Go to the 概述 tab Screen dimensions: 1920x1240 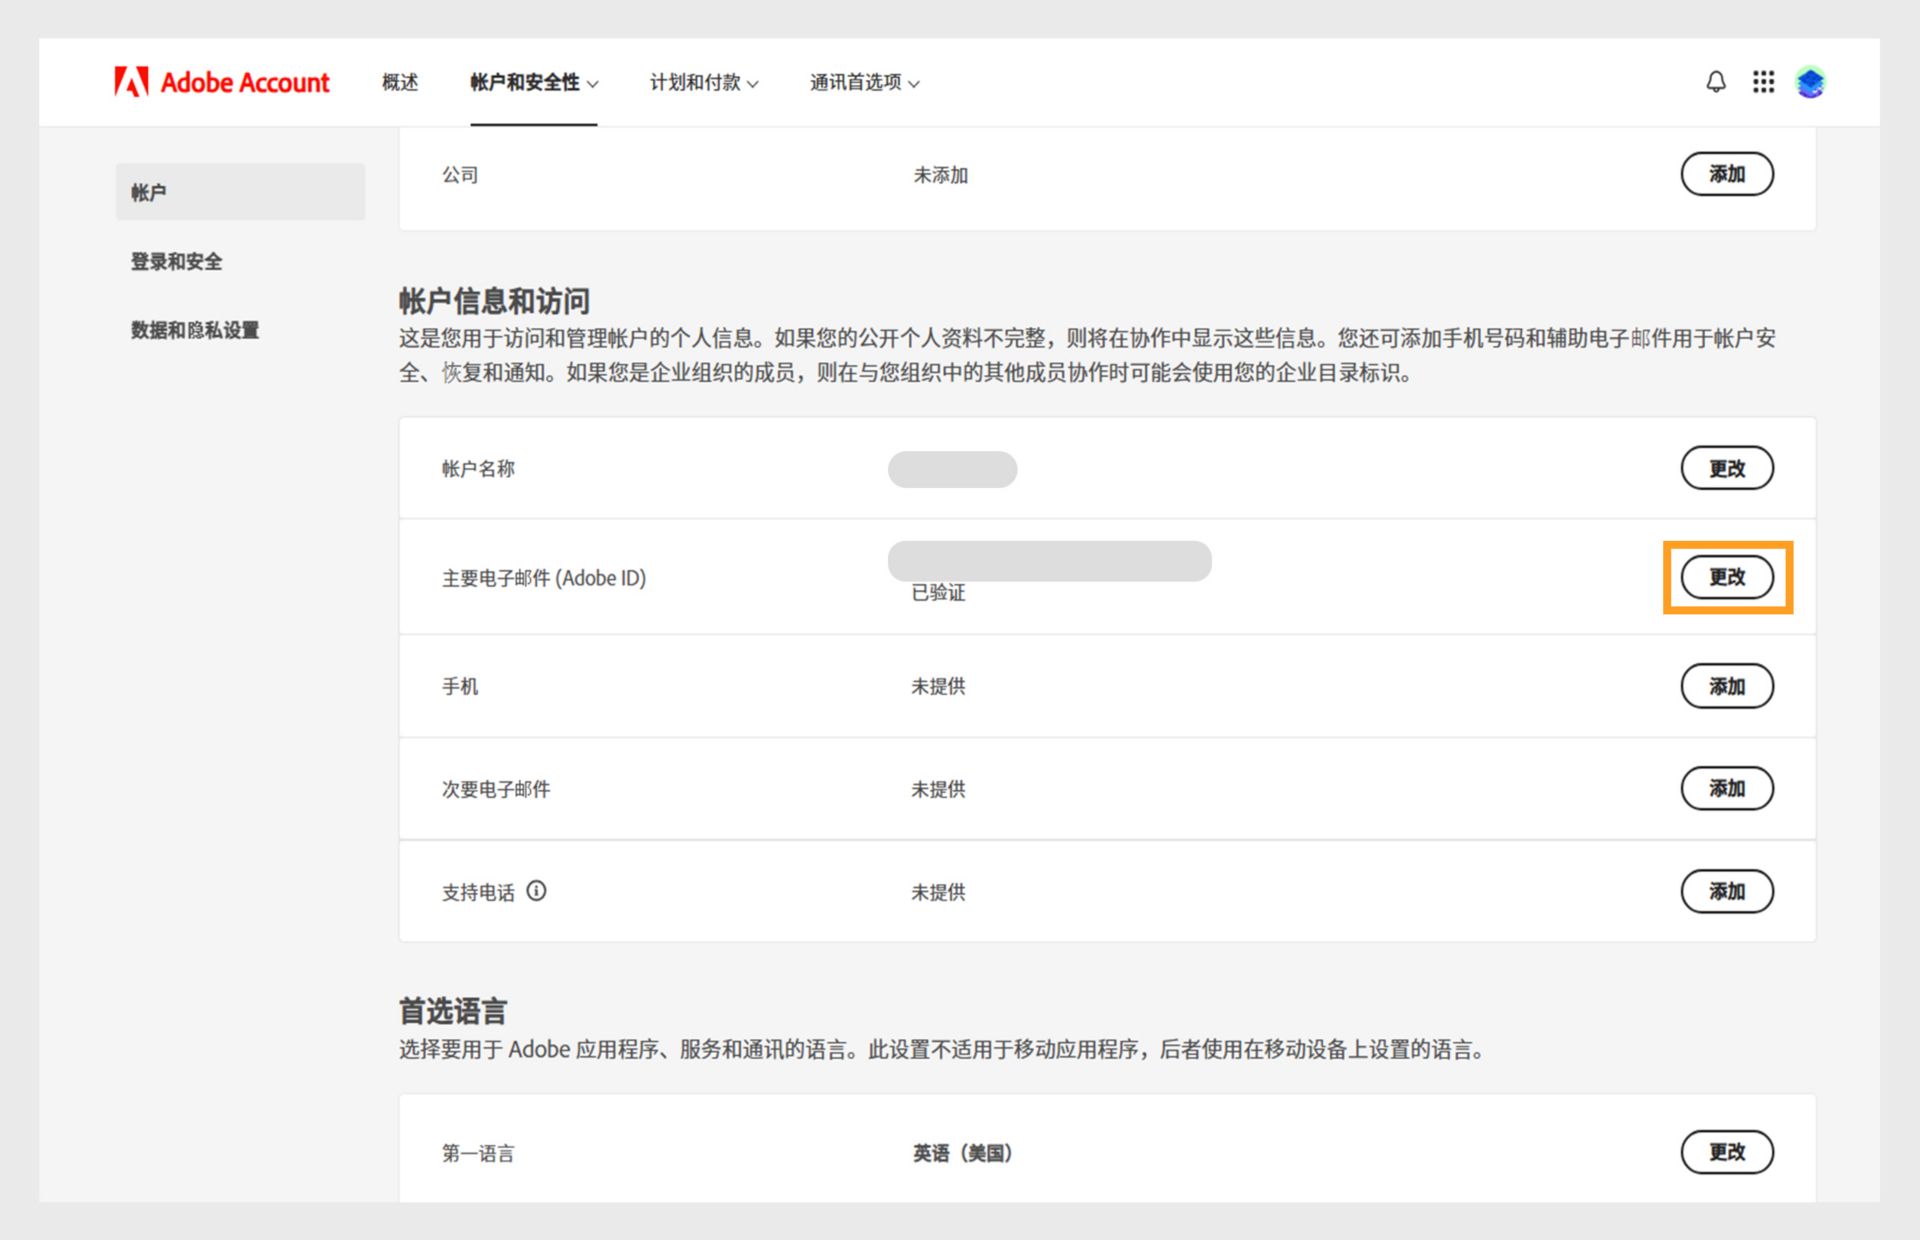click(400, 82)
